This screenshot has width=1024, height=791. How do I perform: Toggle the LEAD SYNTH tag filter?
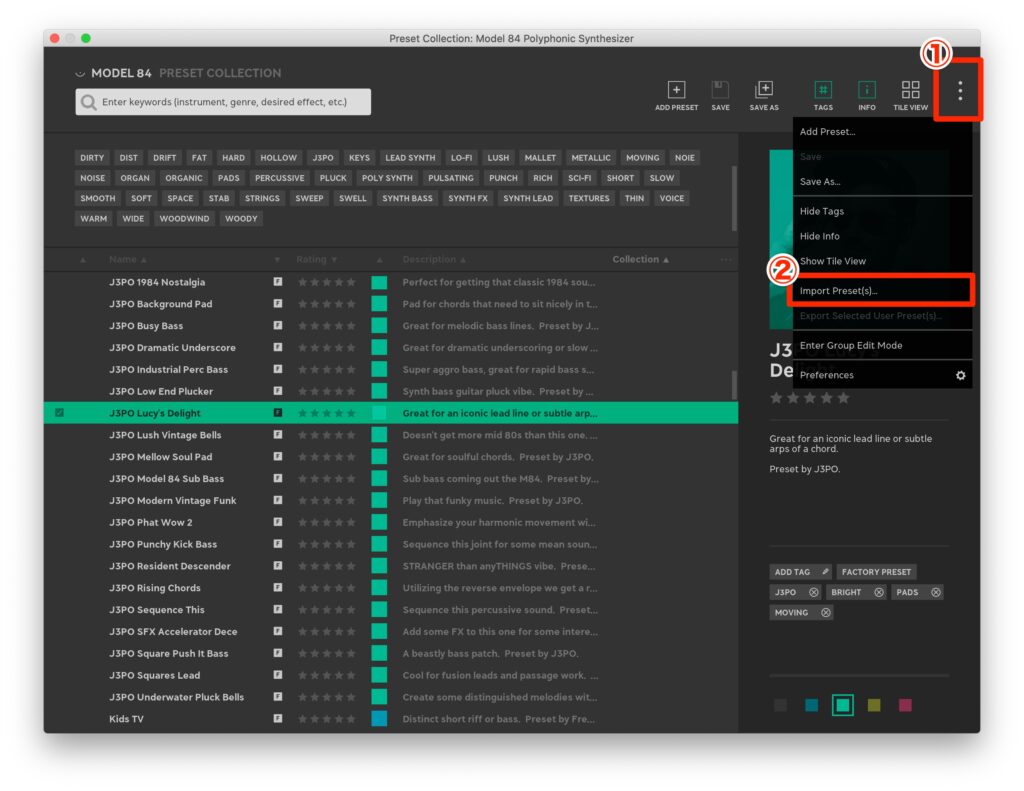point(410,158)
